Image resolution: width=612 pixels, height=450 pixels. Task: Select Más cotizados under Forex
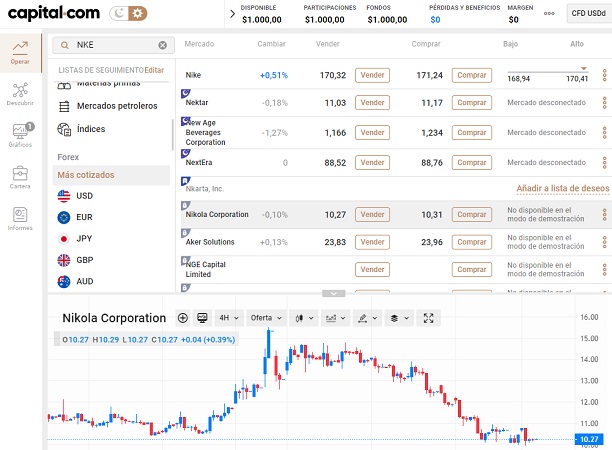111,175
